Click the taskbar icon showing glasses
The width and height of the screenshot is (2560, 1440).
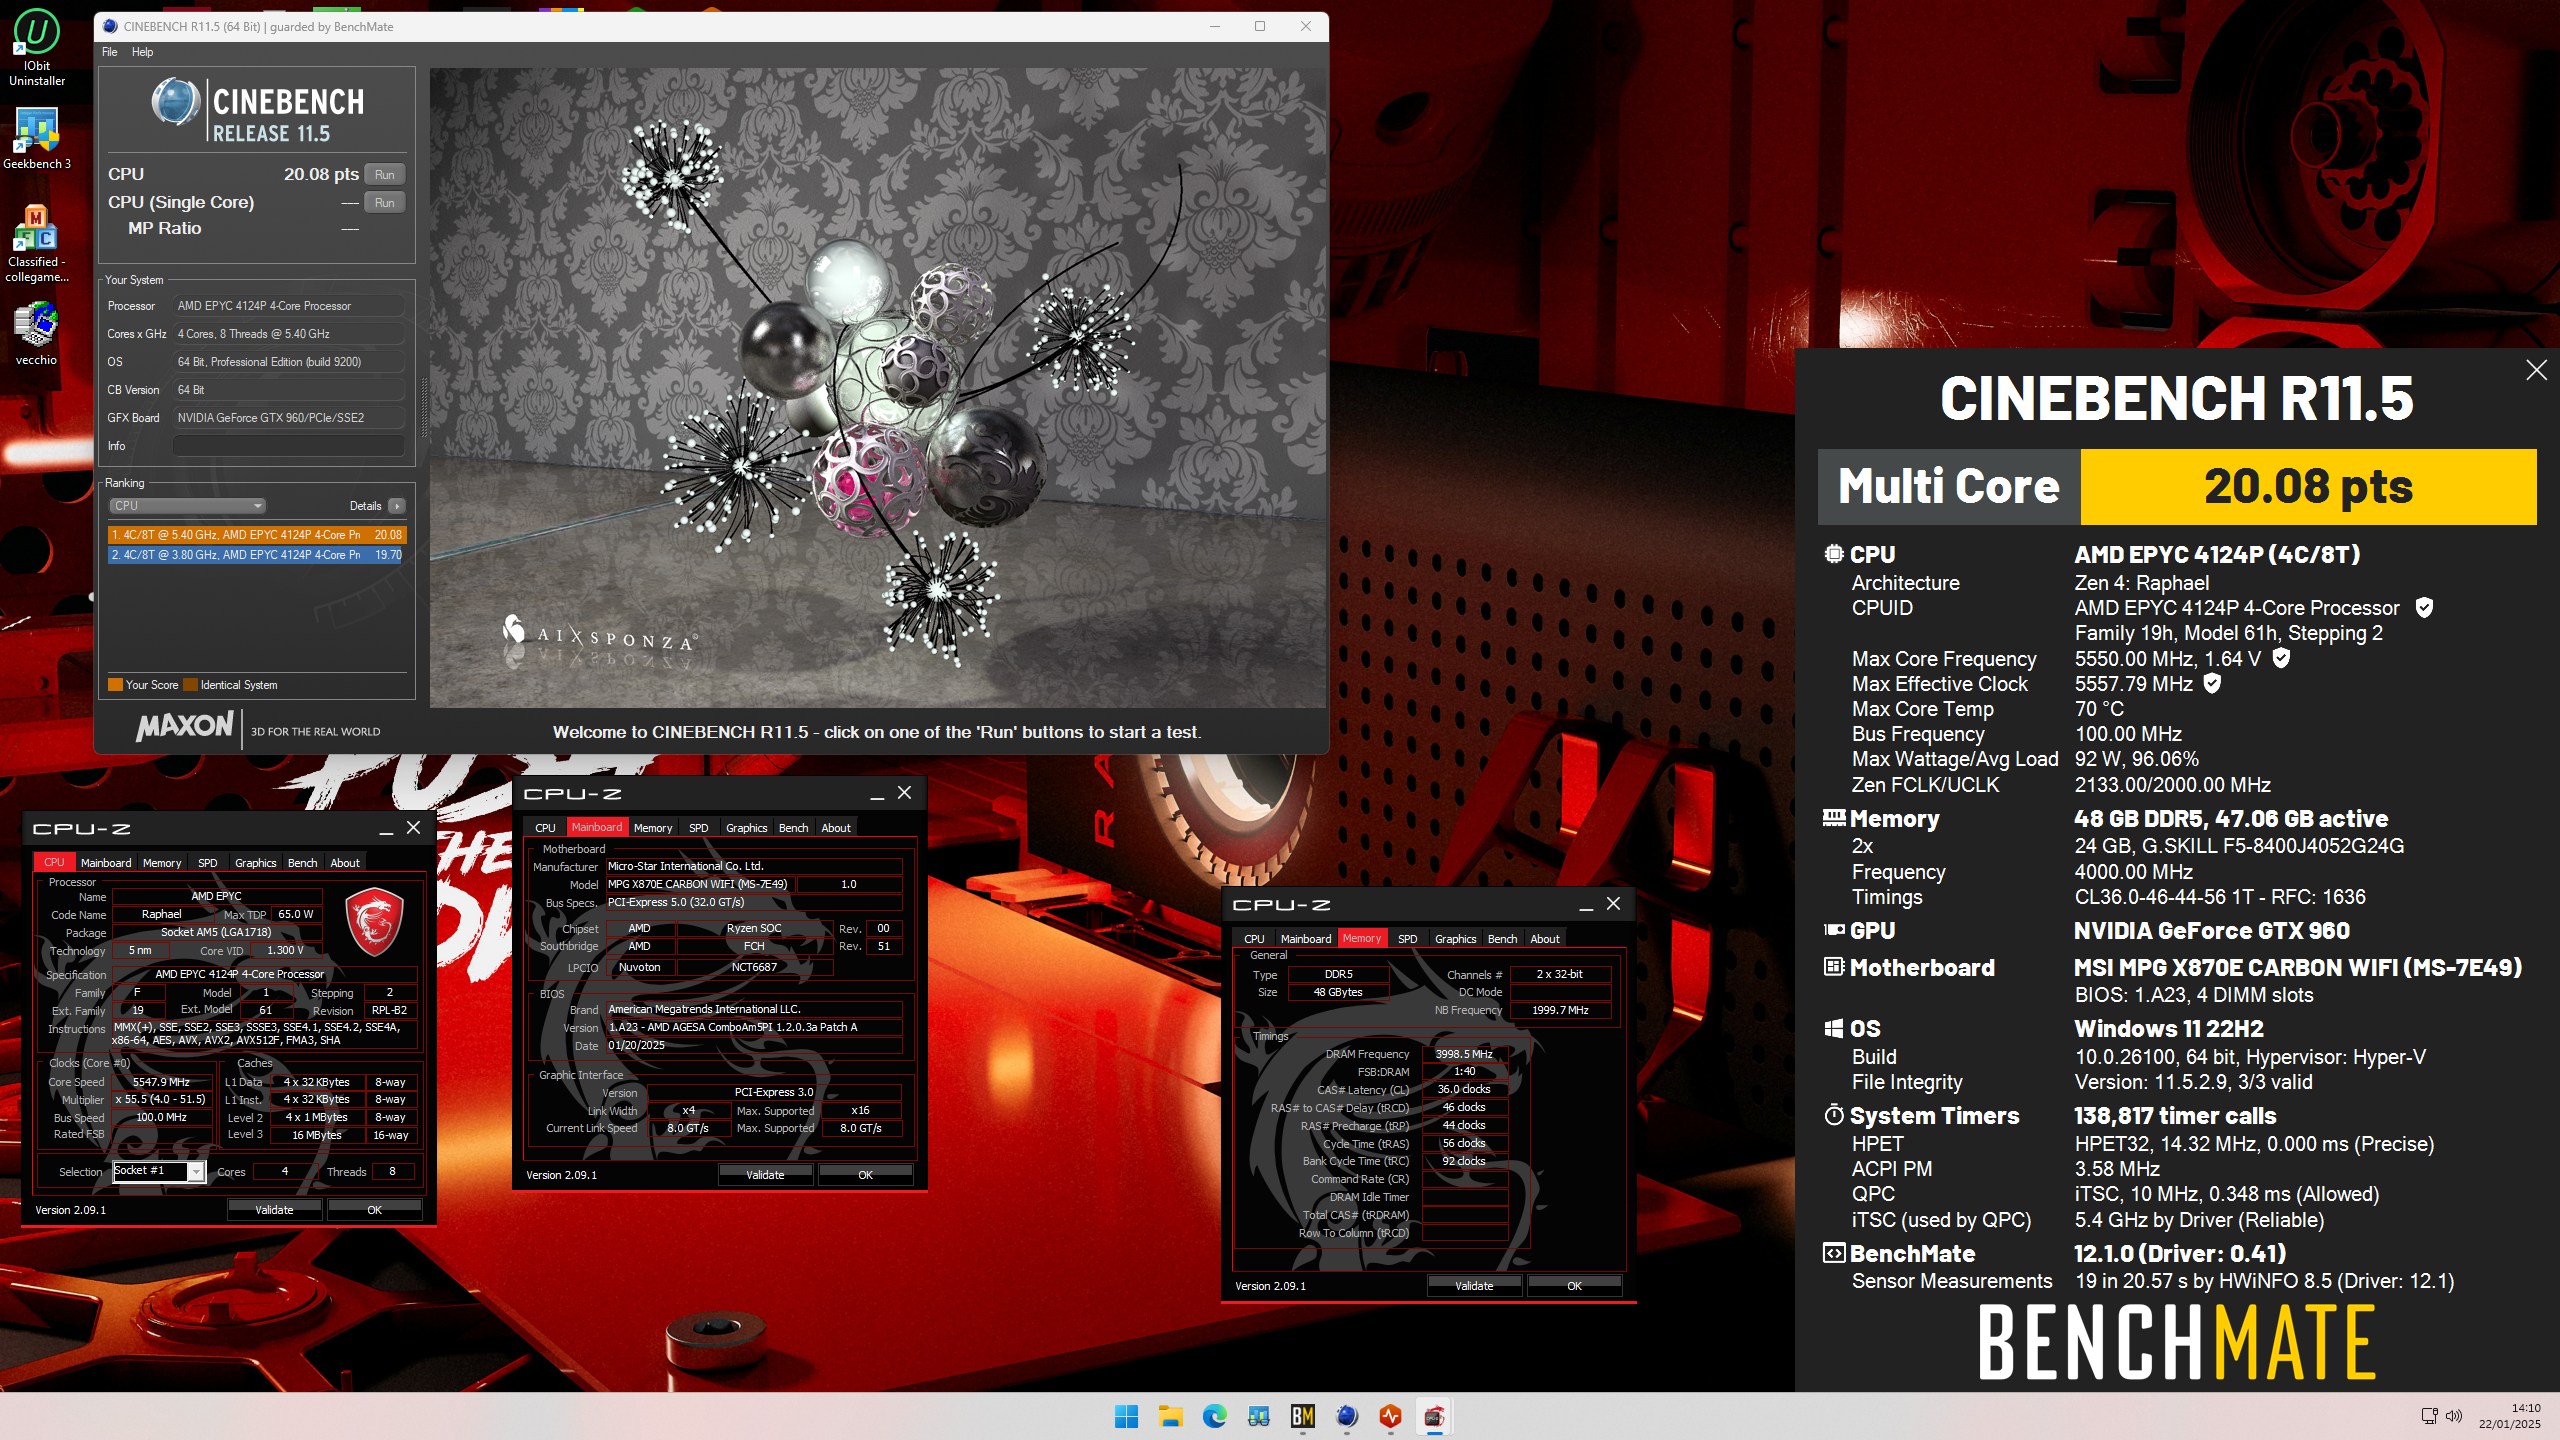[x=1258, y=1416]
